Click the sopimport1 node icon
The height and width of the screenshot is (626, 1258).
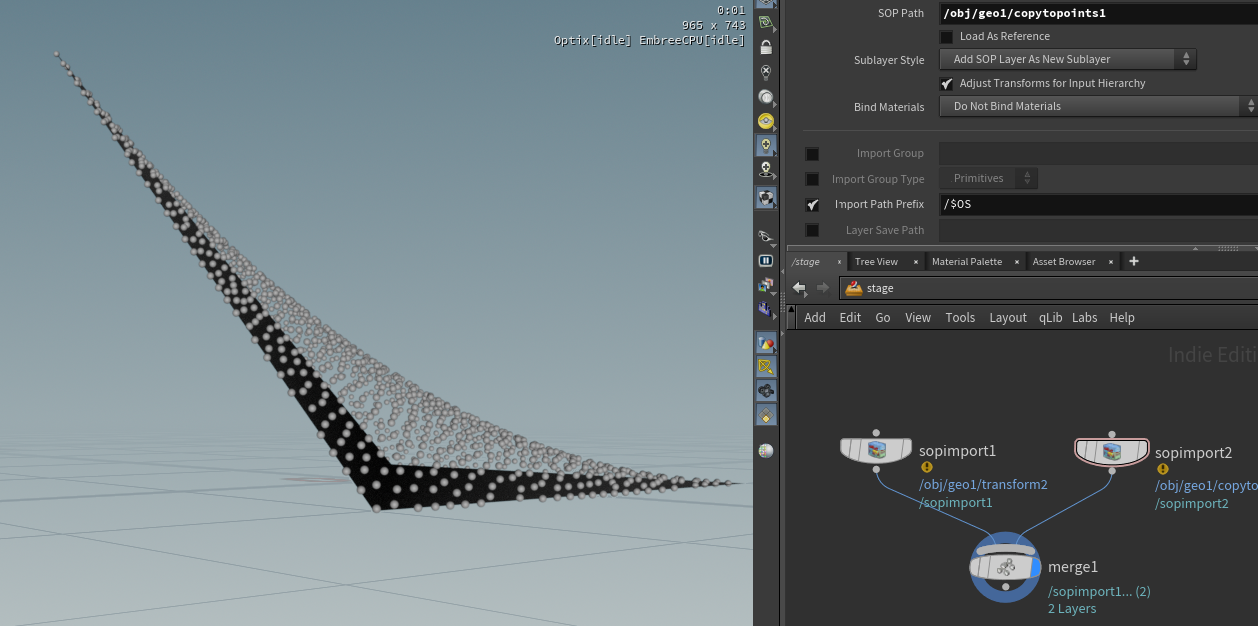tap(876, 450)
